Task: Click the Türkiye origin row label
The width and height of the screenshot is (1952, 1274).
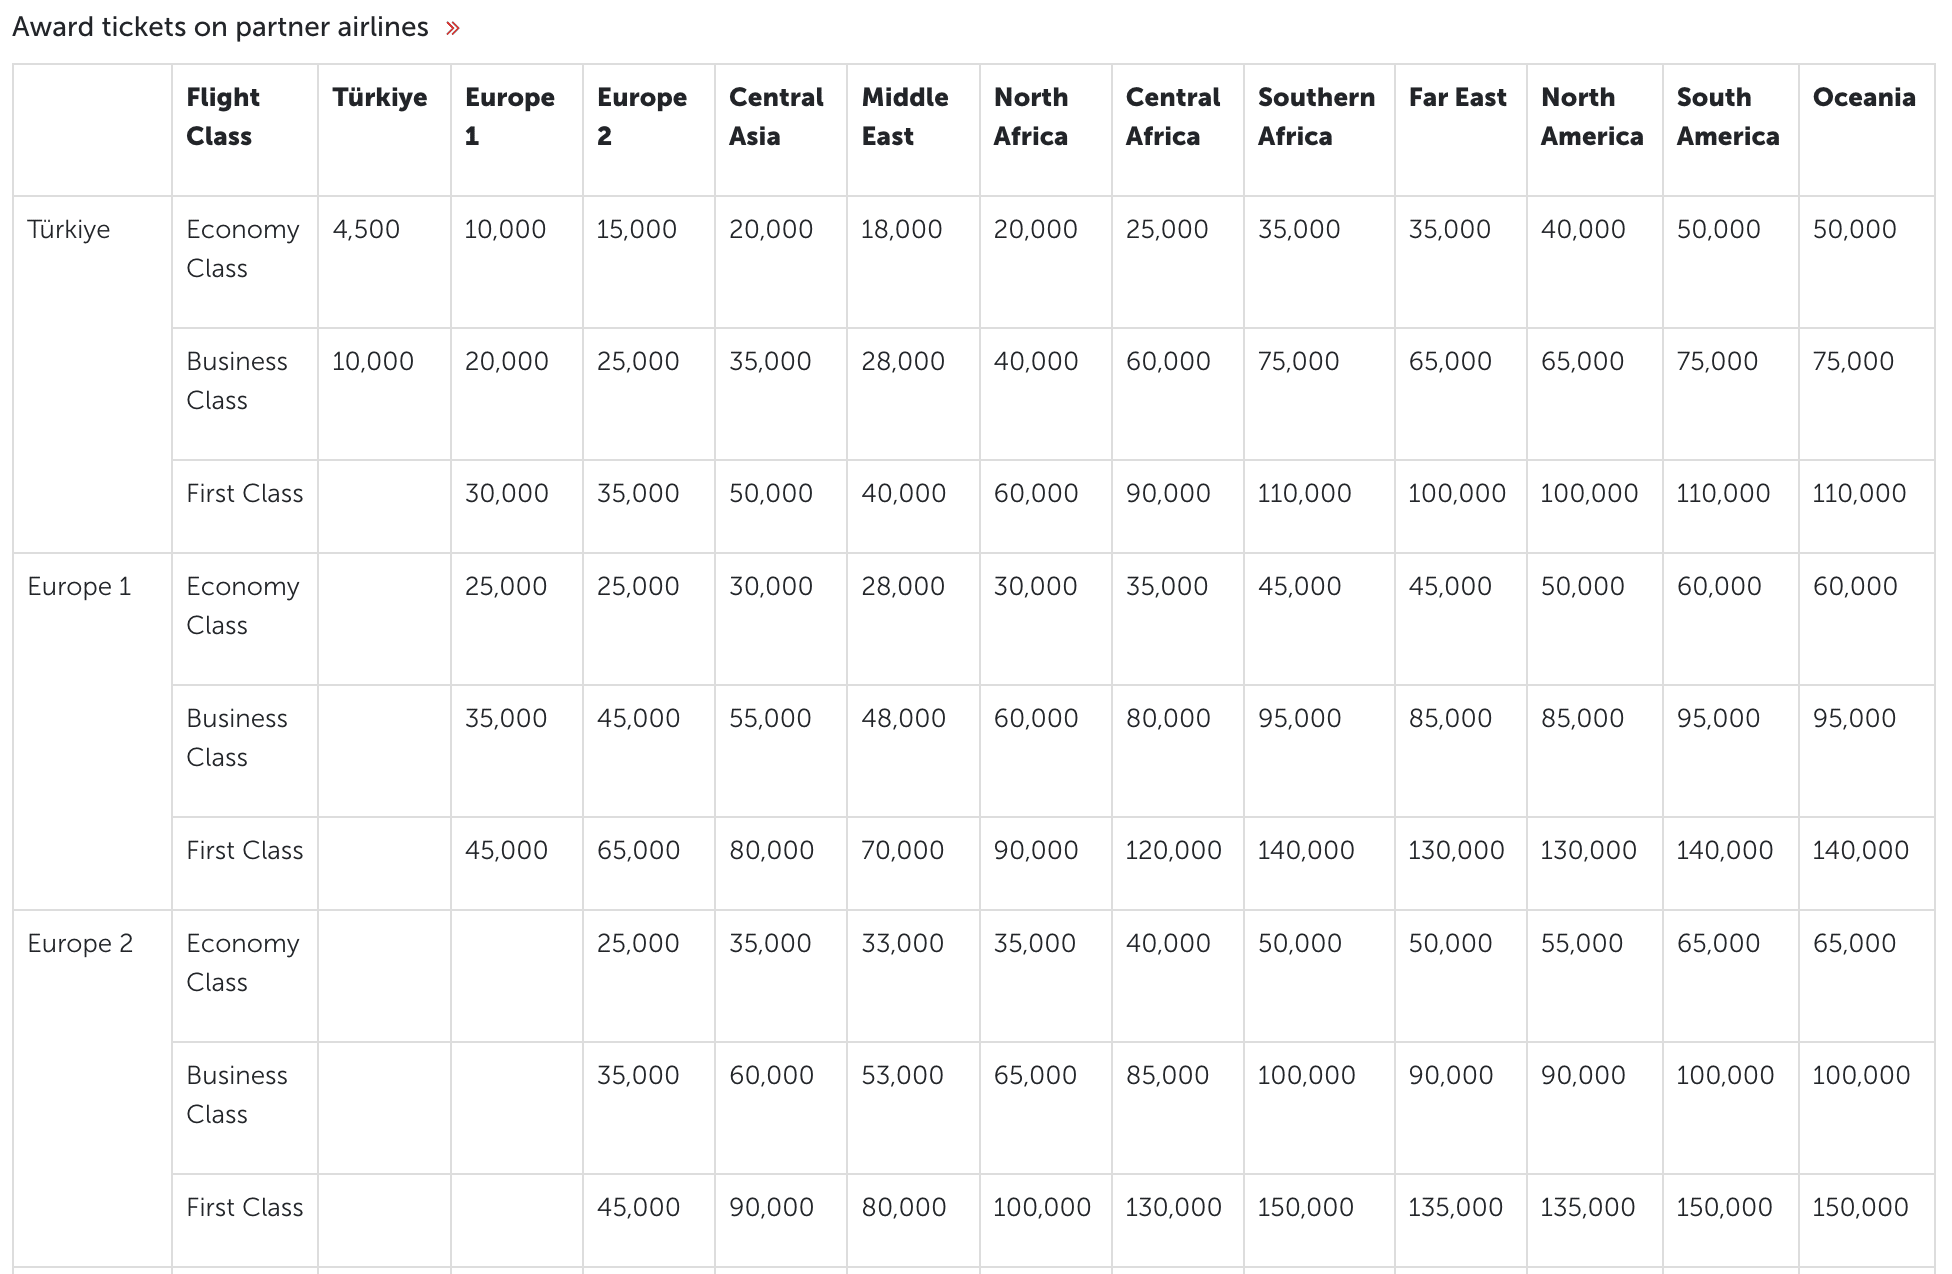Action: click(x=69, y=229)
